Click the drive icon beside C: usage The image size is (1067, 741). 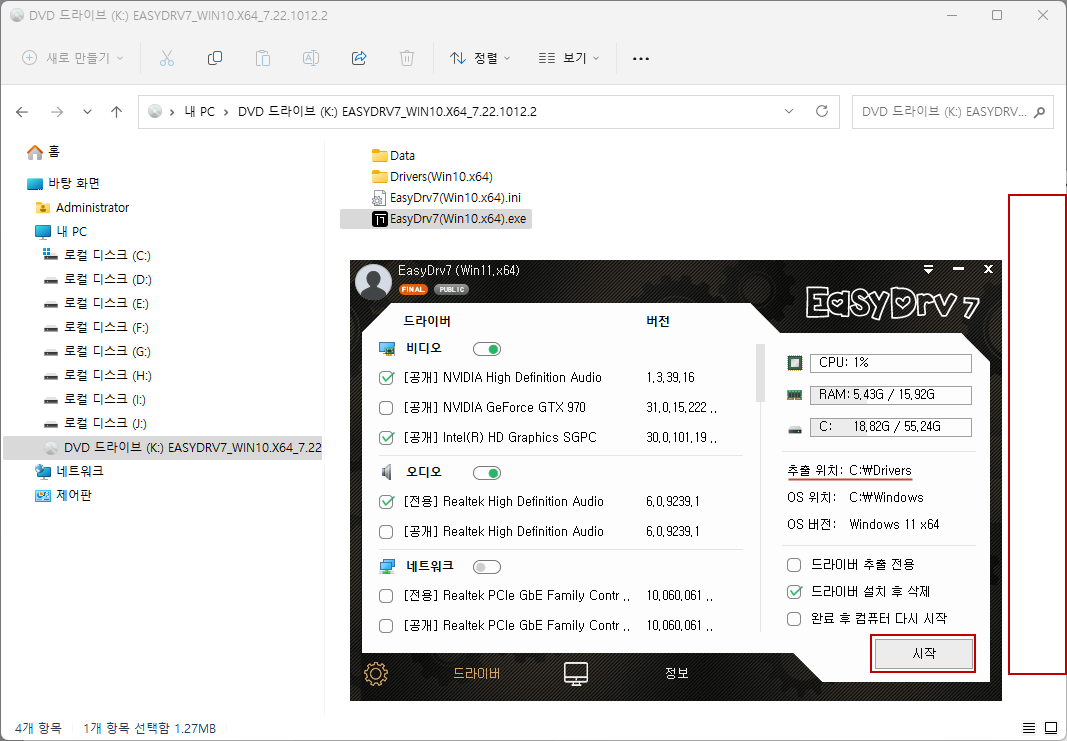(794, 429)
